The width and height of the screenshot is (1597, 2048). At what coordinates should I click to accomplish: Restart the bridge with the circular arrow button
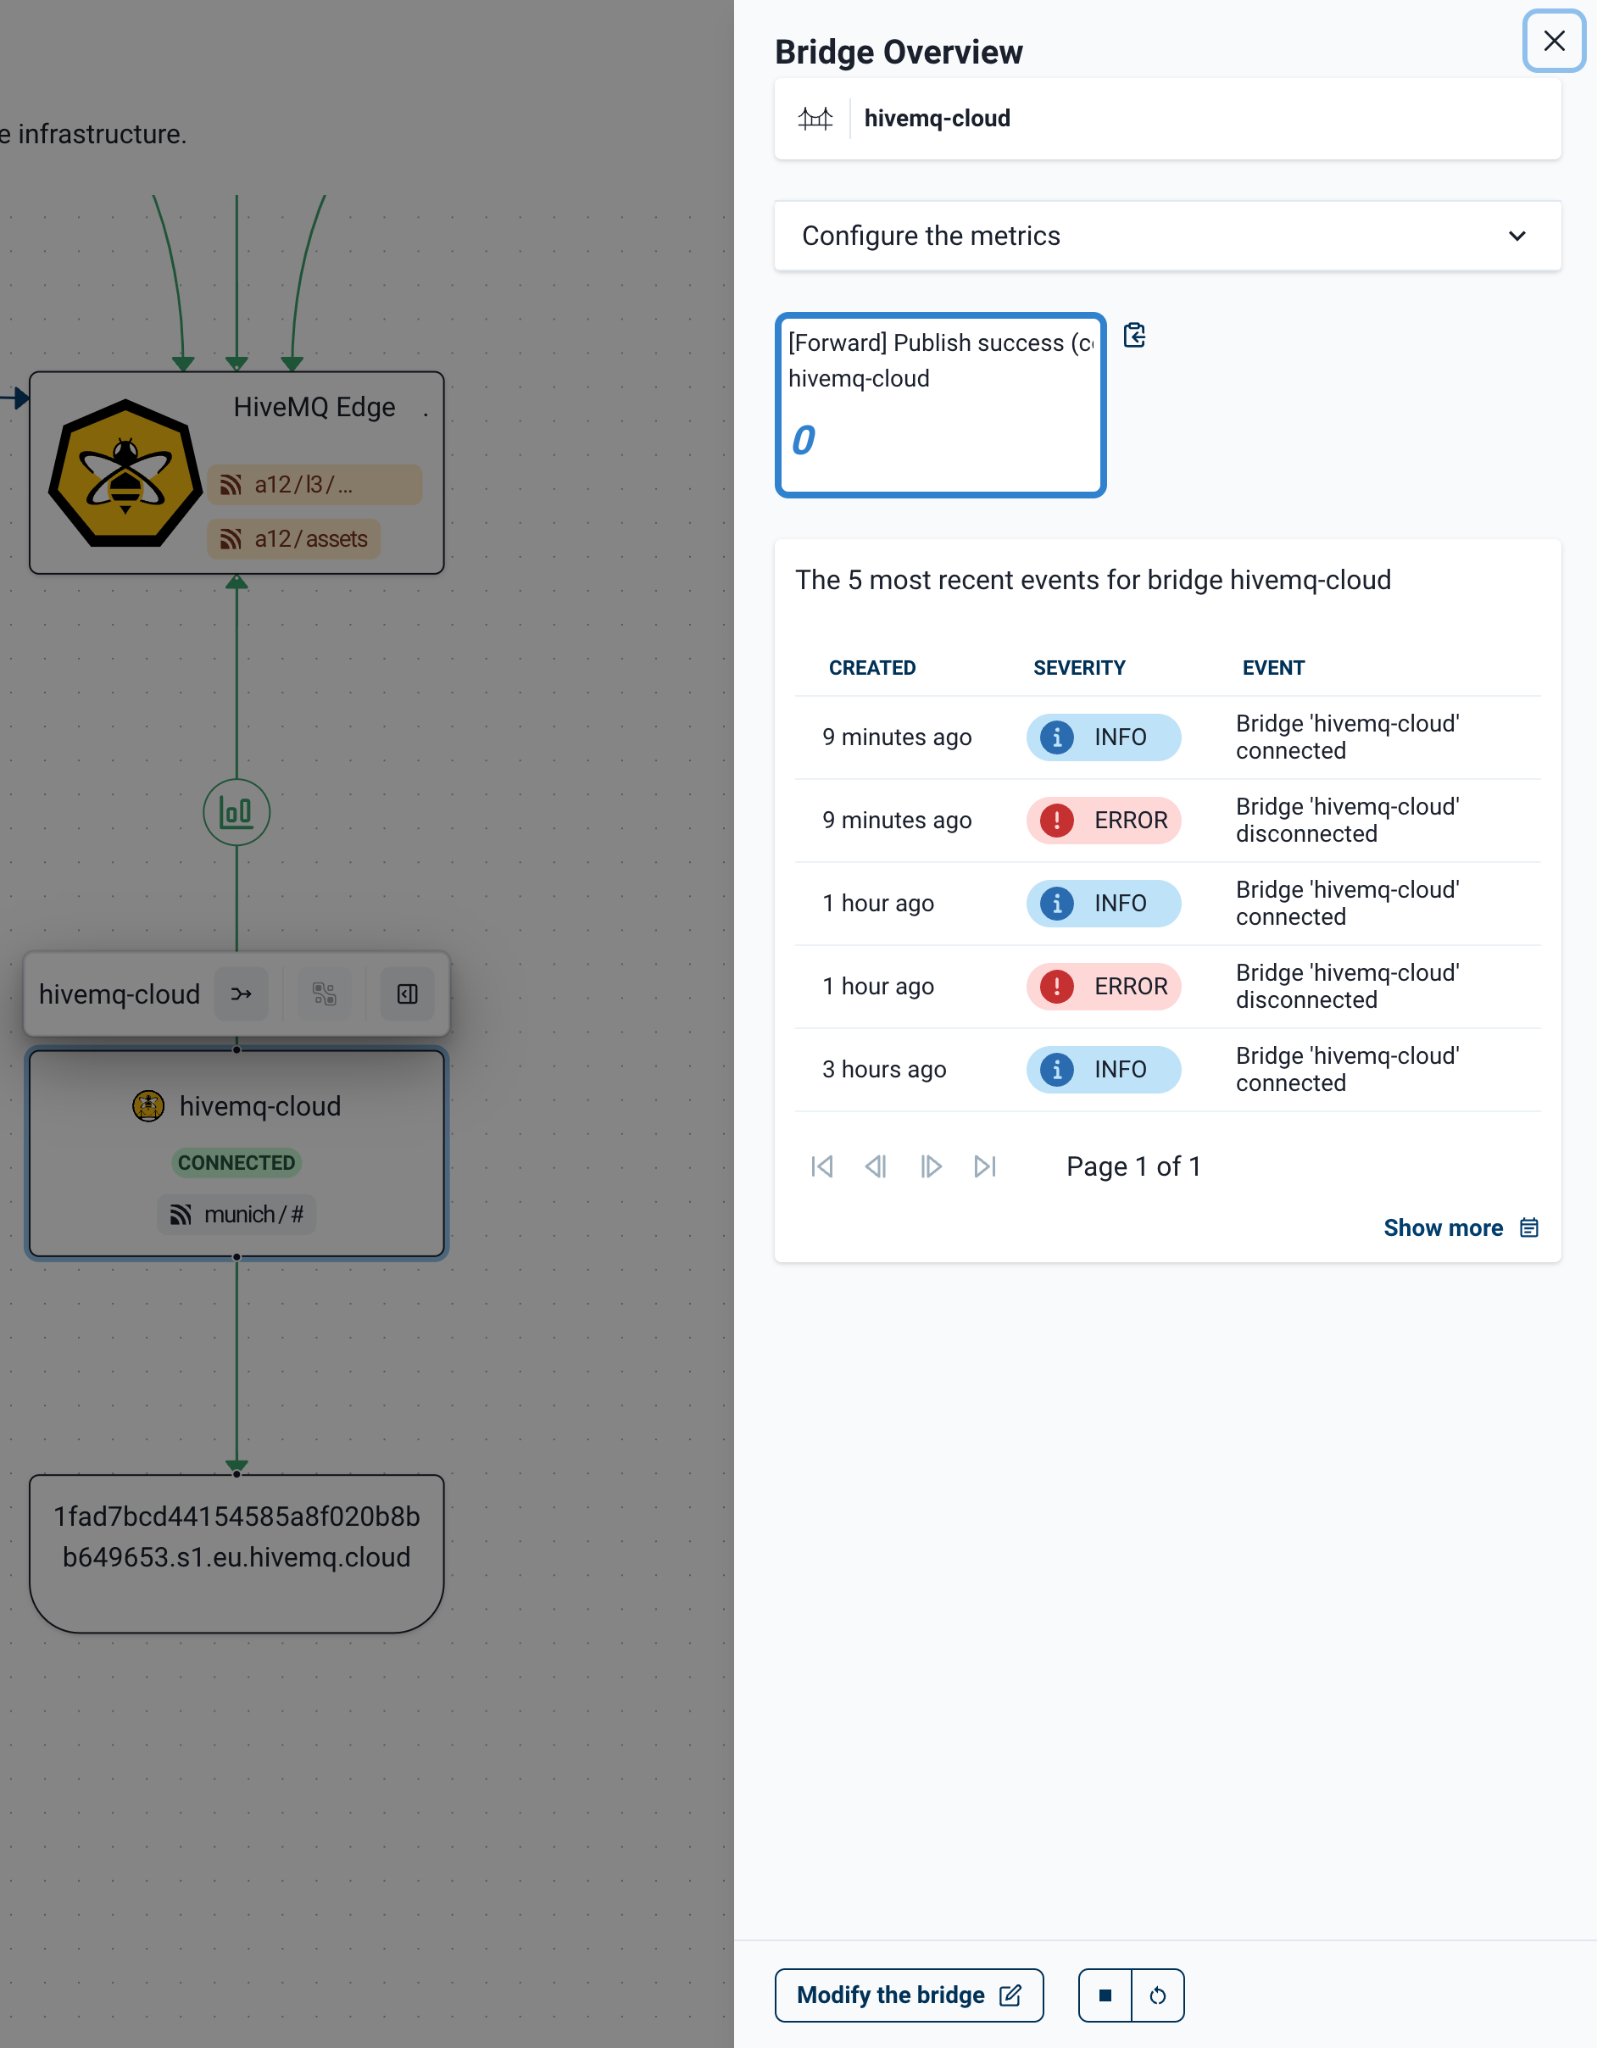point(1158,1995)
